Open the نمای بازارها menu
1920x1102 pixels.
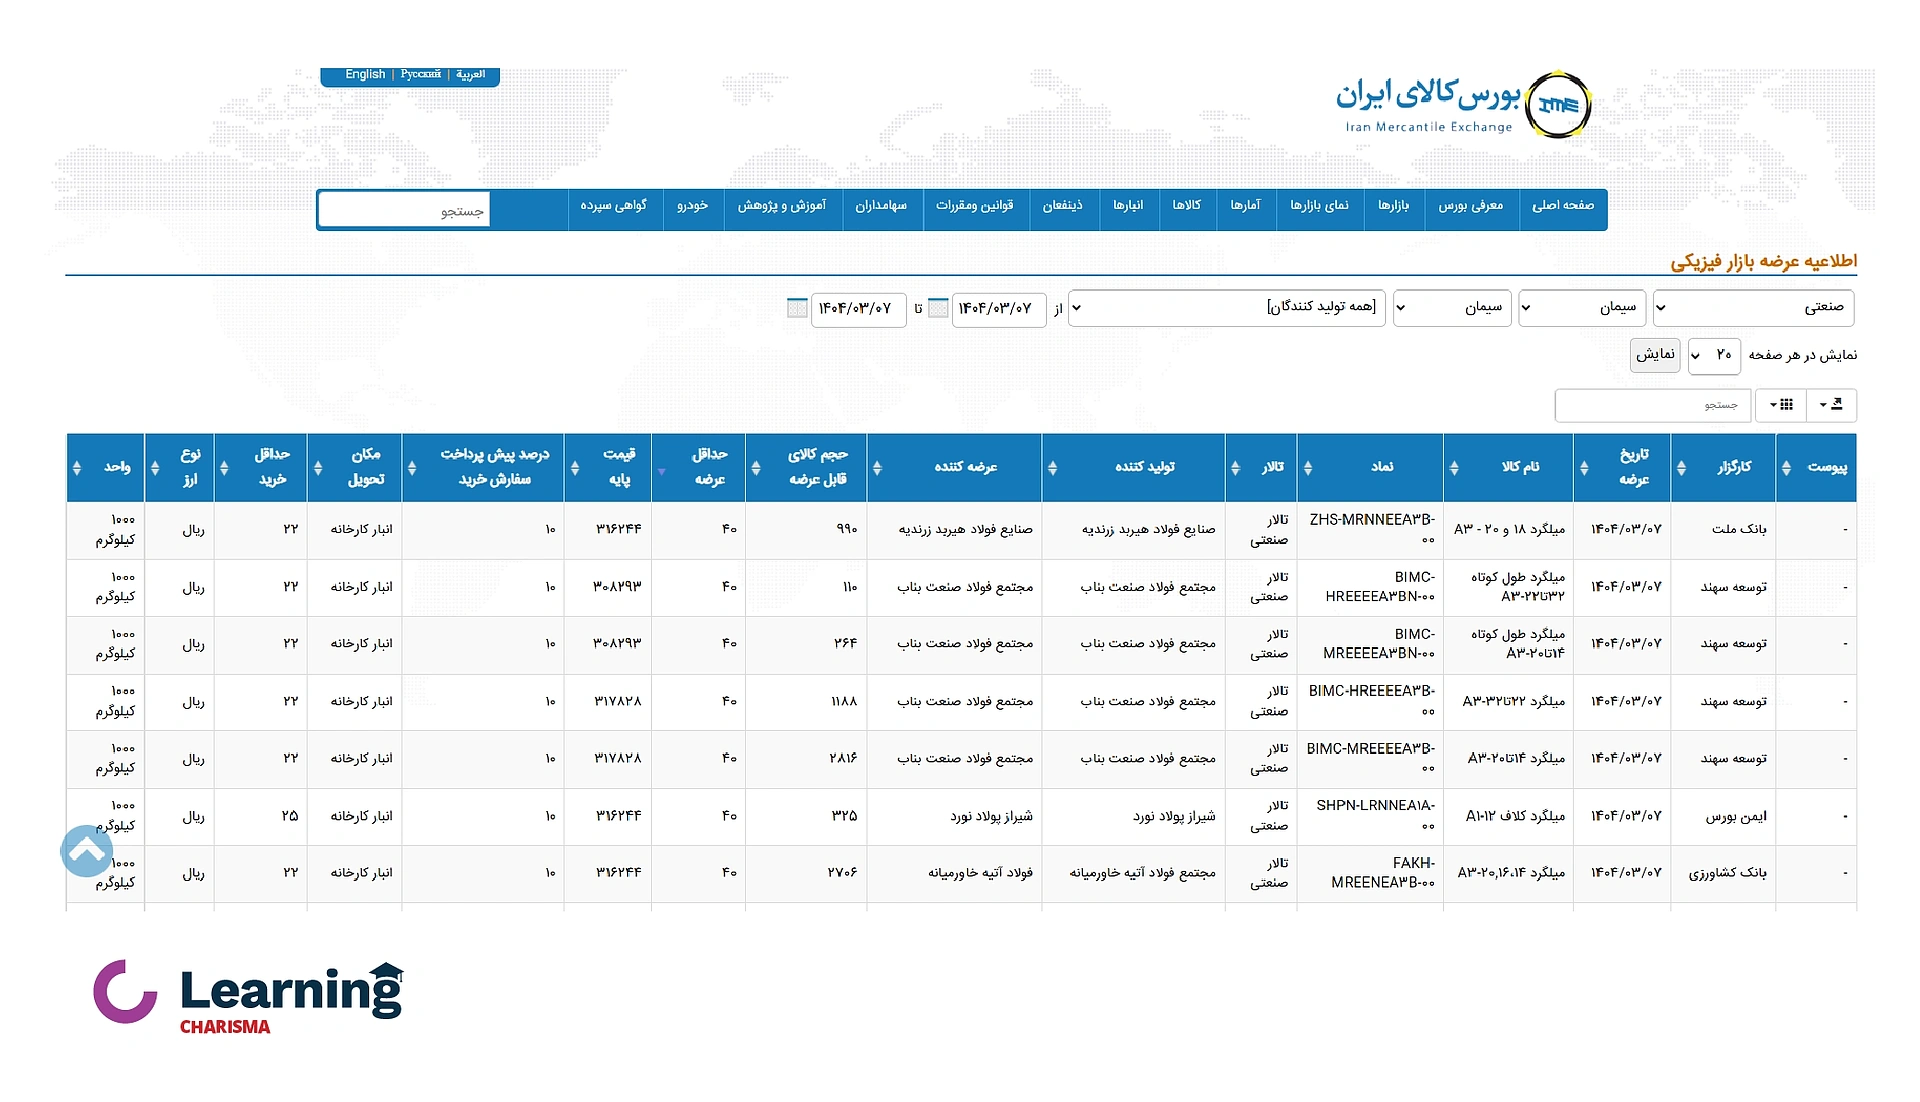pyautogui.click(x=1319, y=206)
